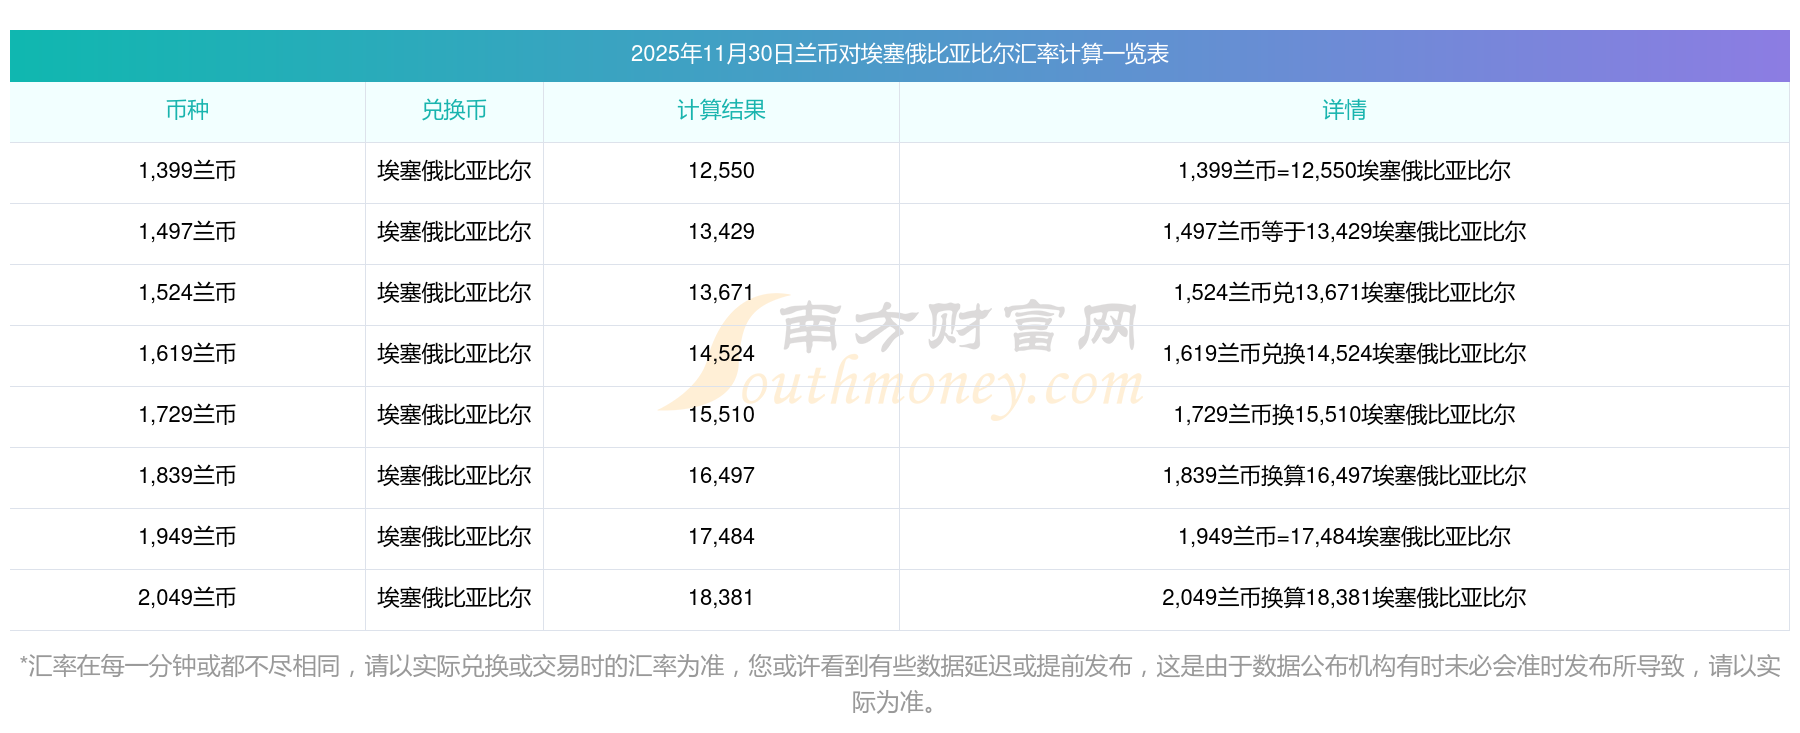Click the 1,524兰币 currency cell

187,293
